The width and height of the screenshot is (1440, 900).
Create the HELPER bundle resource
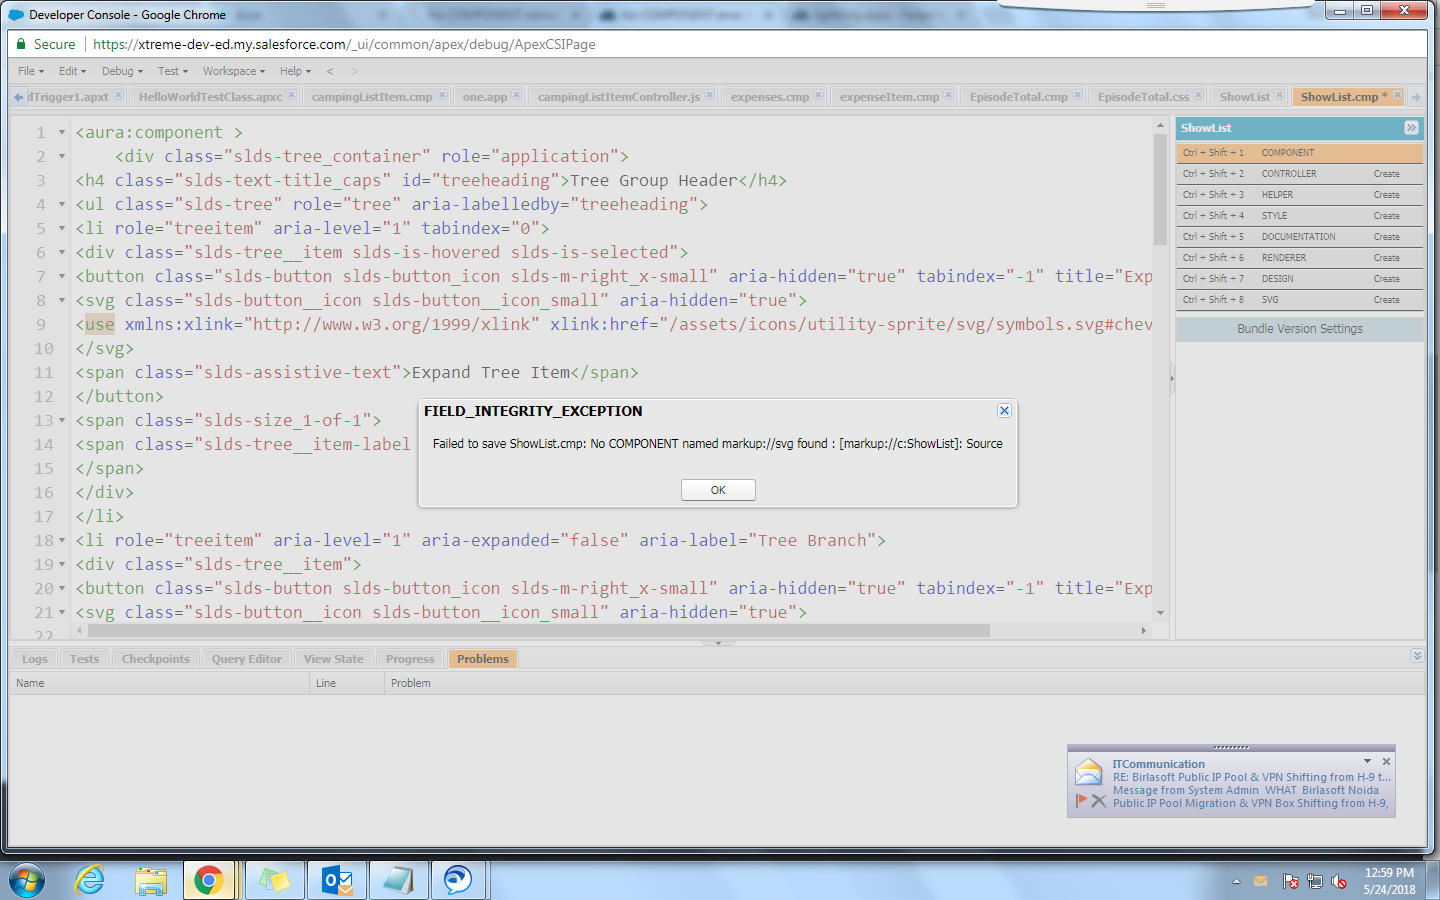pyautogui.click(x=1386, y=195)
